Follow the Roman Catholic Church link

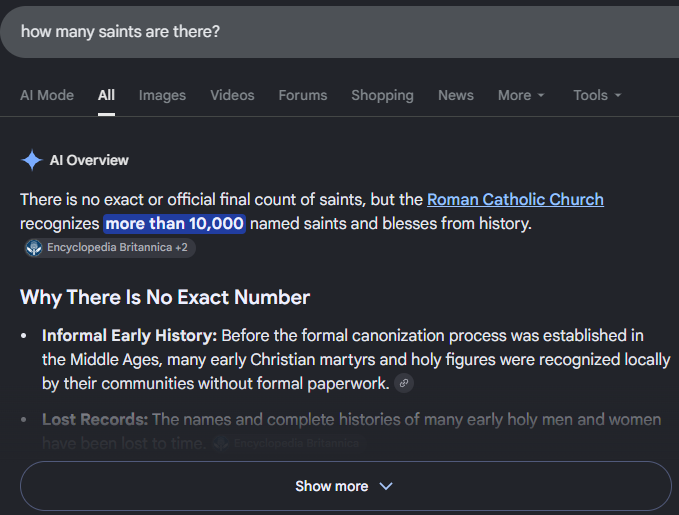click(x=515, y=200)
